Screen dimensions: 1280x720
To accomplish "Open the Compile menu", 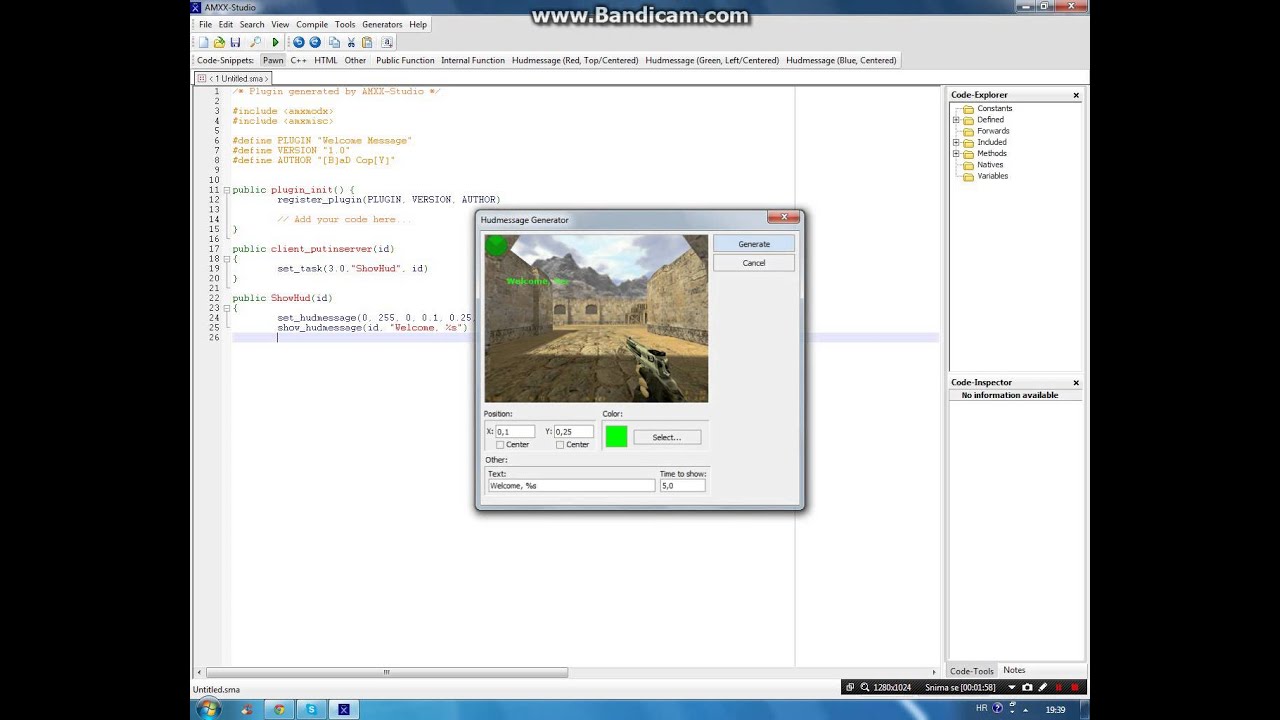I will pyautogui.click(x=312, y=24).
